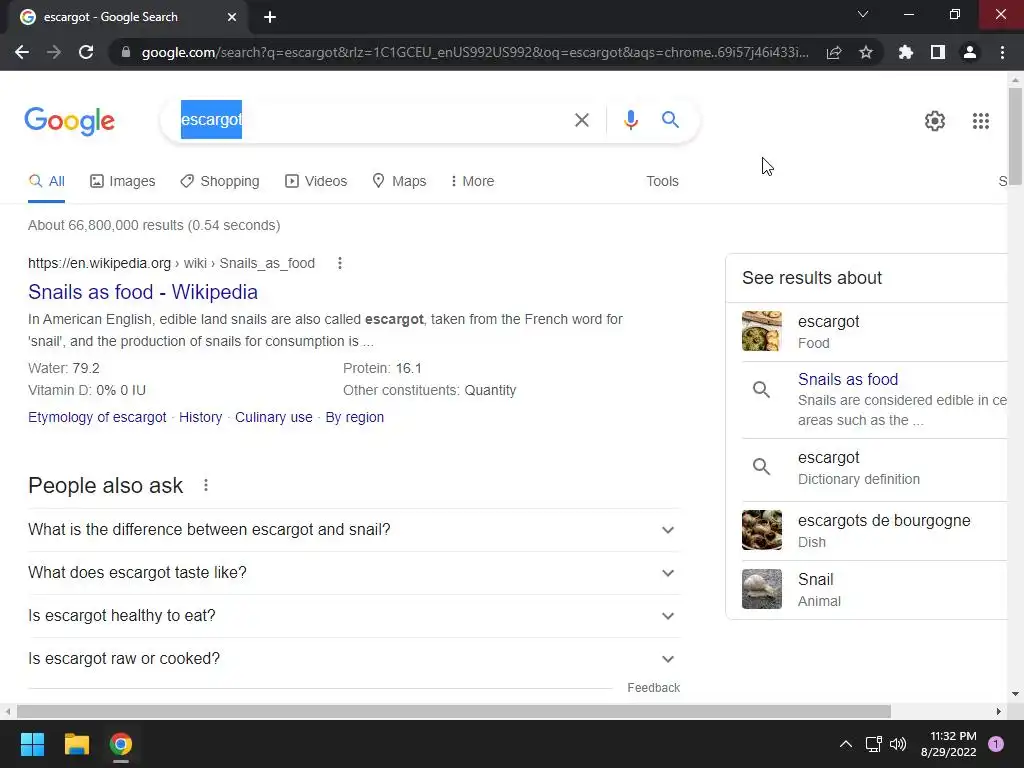Open Snails as food panel link

pyautogui.click(x=848, y=379)
